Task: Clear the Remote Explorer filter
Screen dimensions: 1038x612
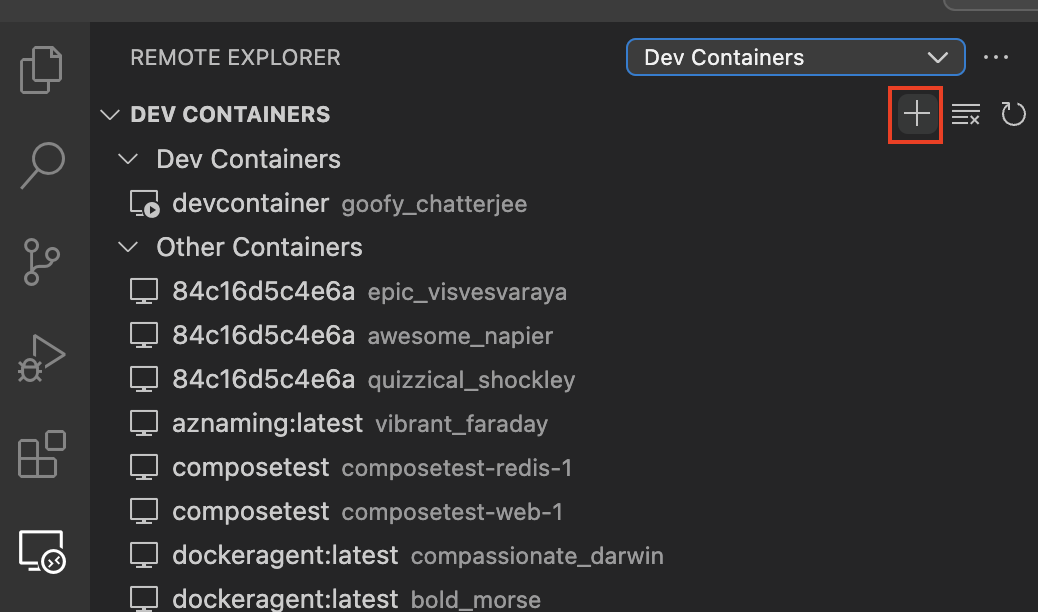Action: point(966,114)
